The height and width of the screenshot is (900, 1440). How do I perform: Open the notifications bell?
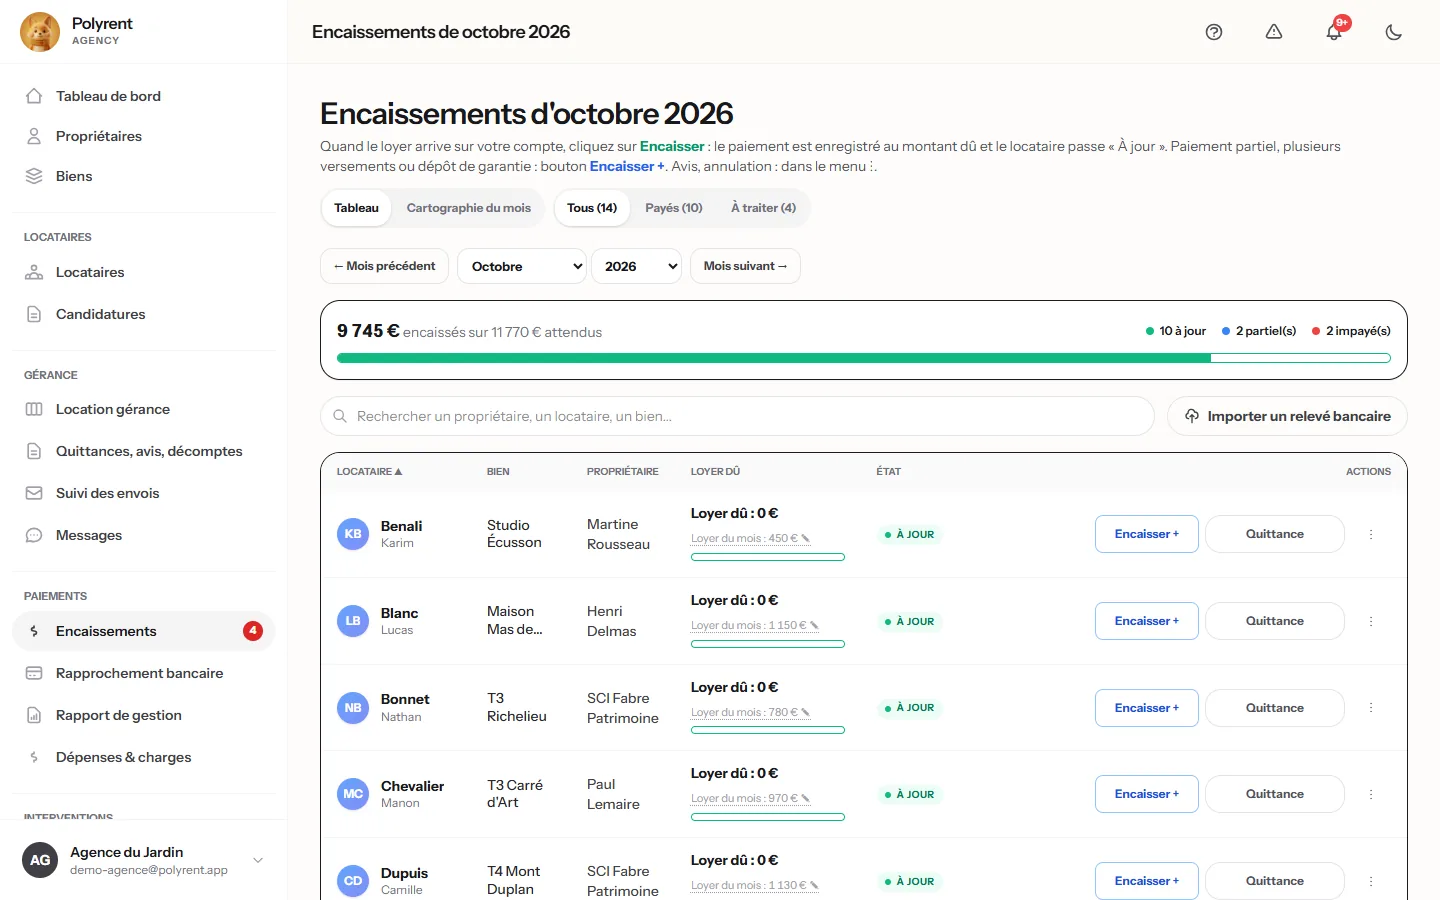1334,32
